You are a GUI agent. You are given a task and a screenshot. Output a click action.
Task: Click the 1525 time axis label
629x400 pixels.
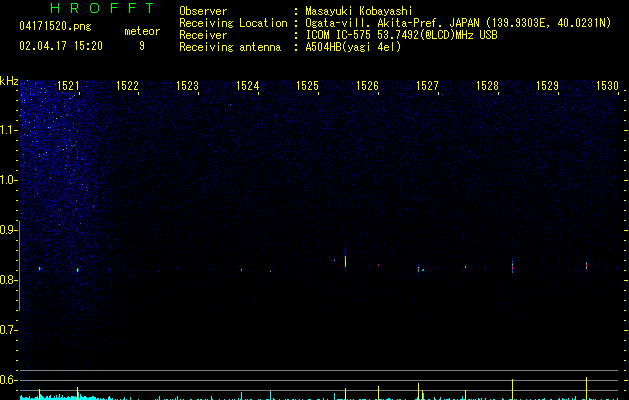[307, 85]
